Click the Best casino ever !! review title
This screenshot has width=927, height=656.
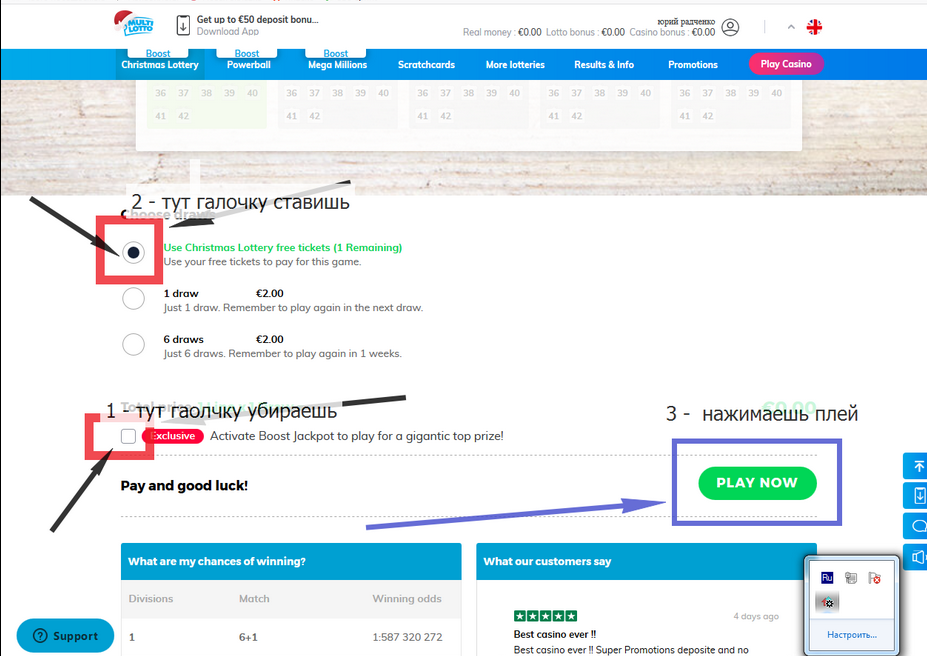[x=555, y=634]
